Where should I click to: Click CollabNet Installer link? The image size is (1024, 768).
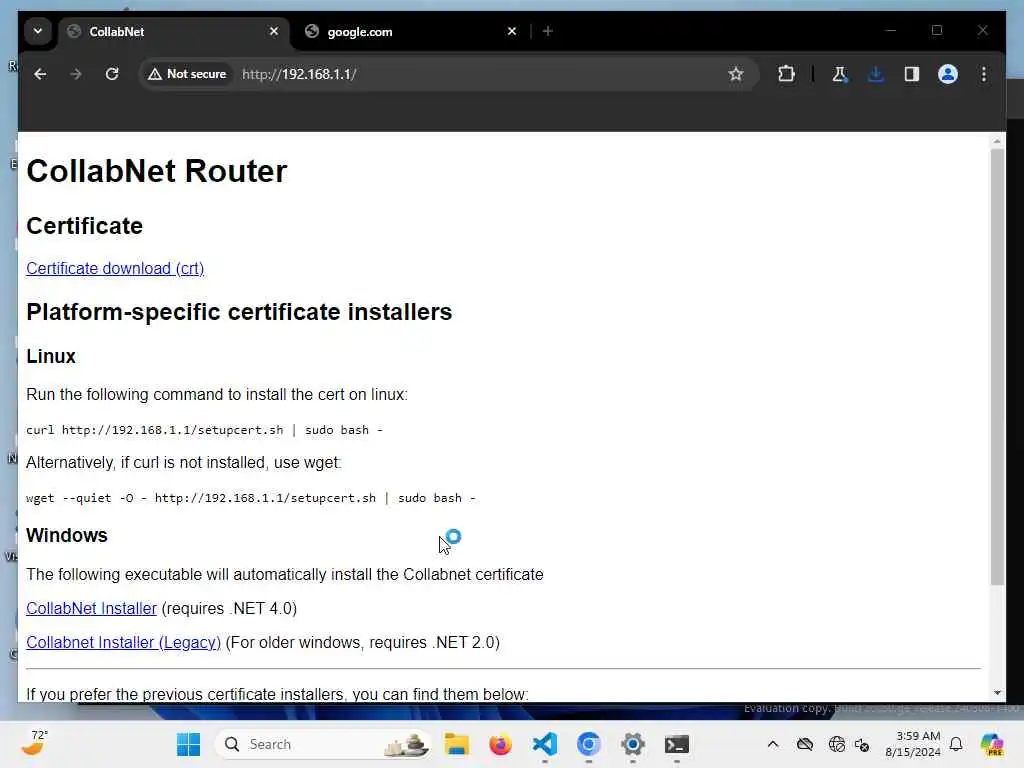[91, 609]
